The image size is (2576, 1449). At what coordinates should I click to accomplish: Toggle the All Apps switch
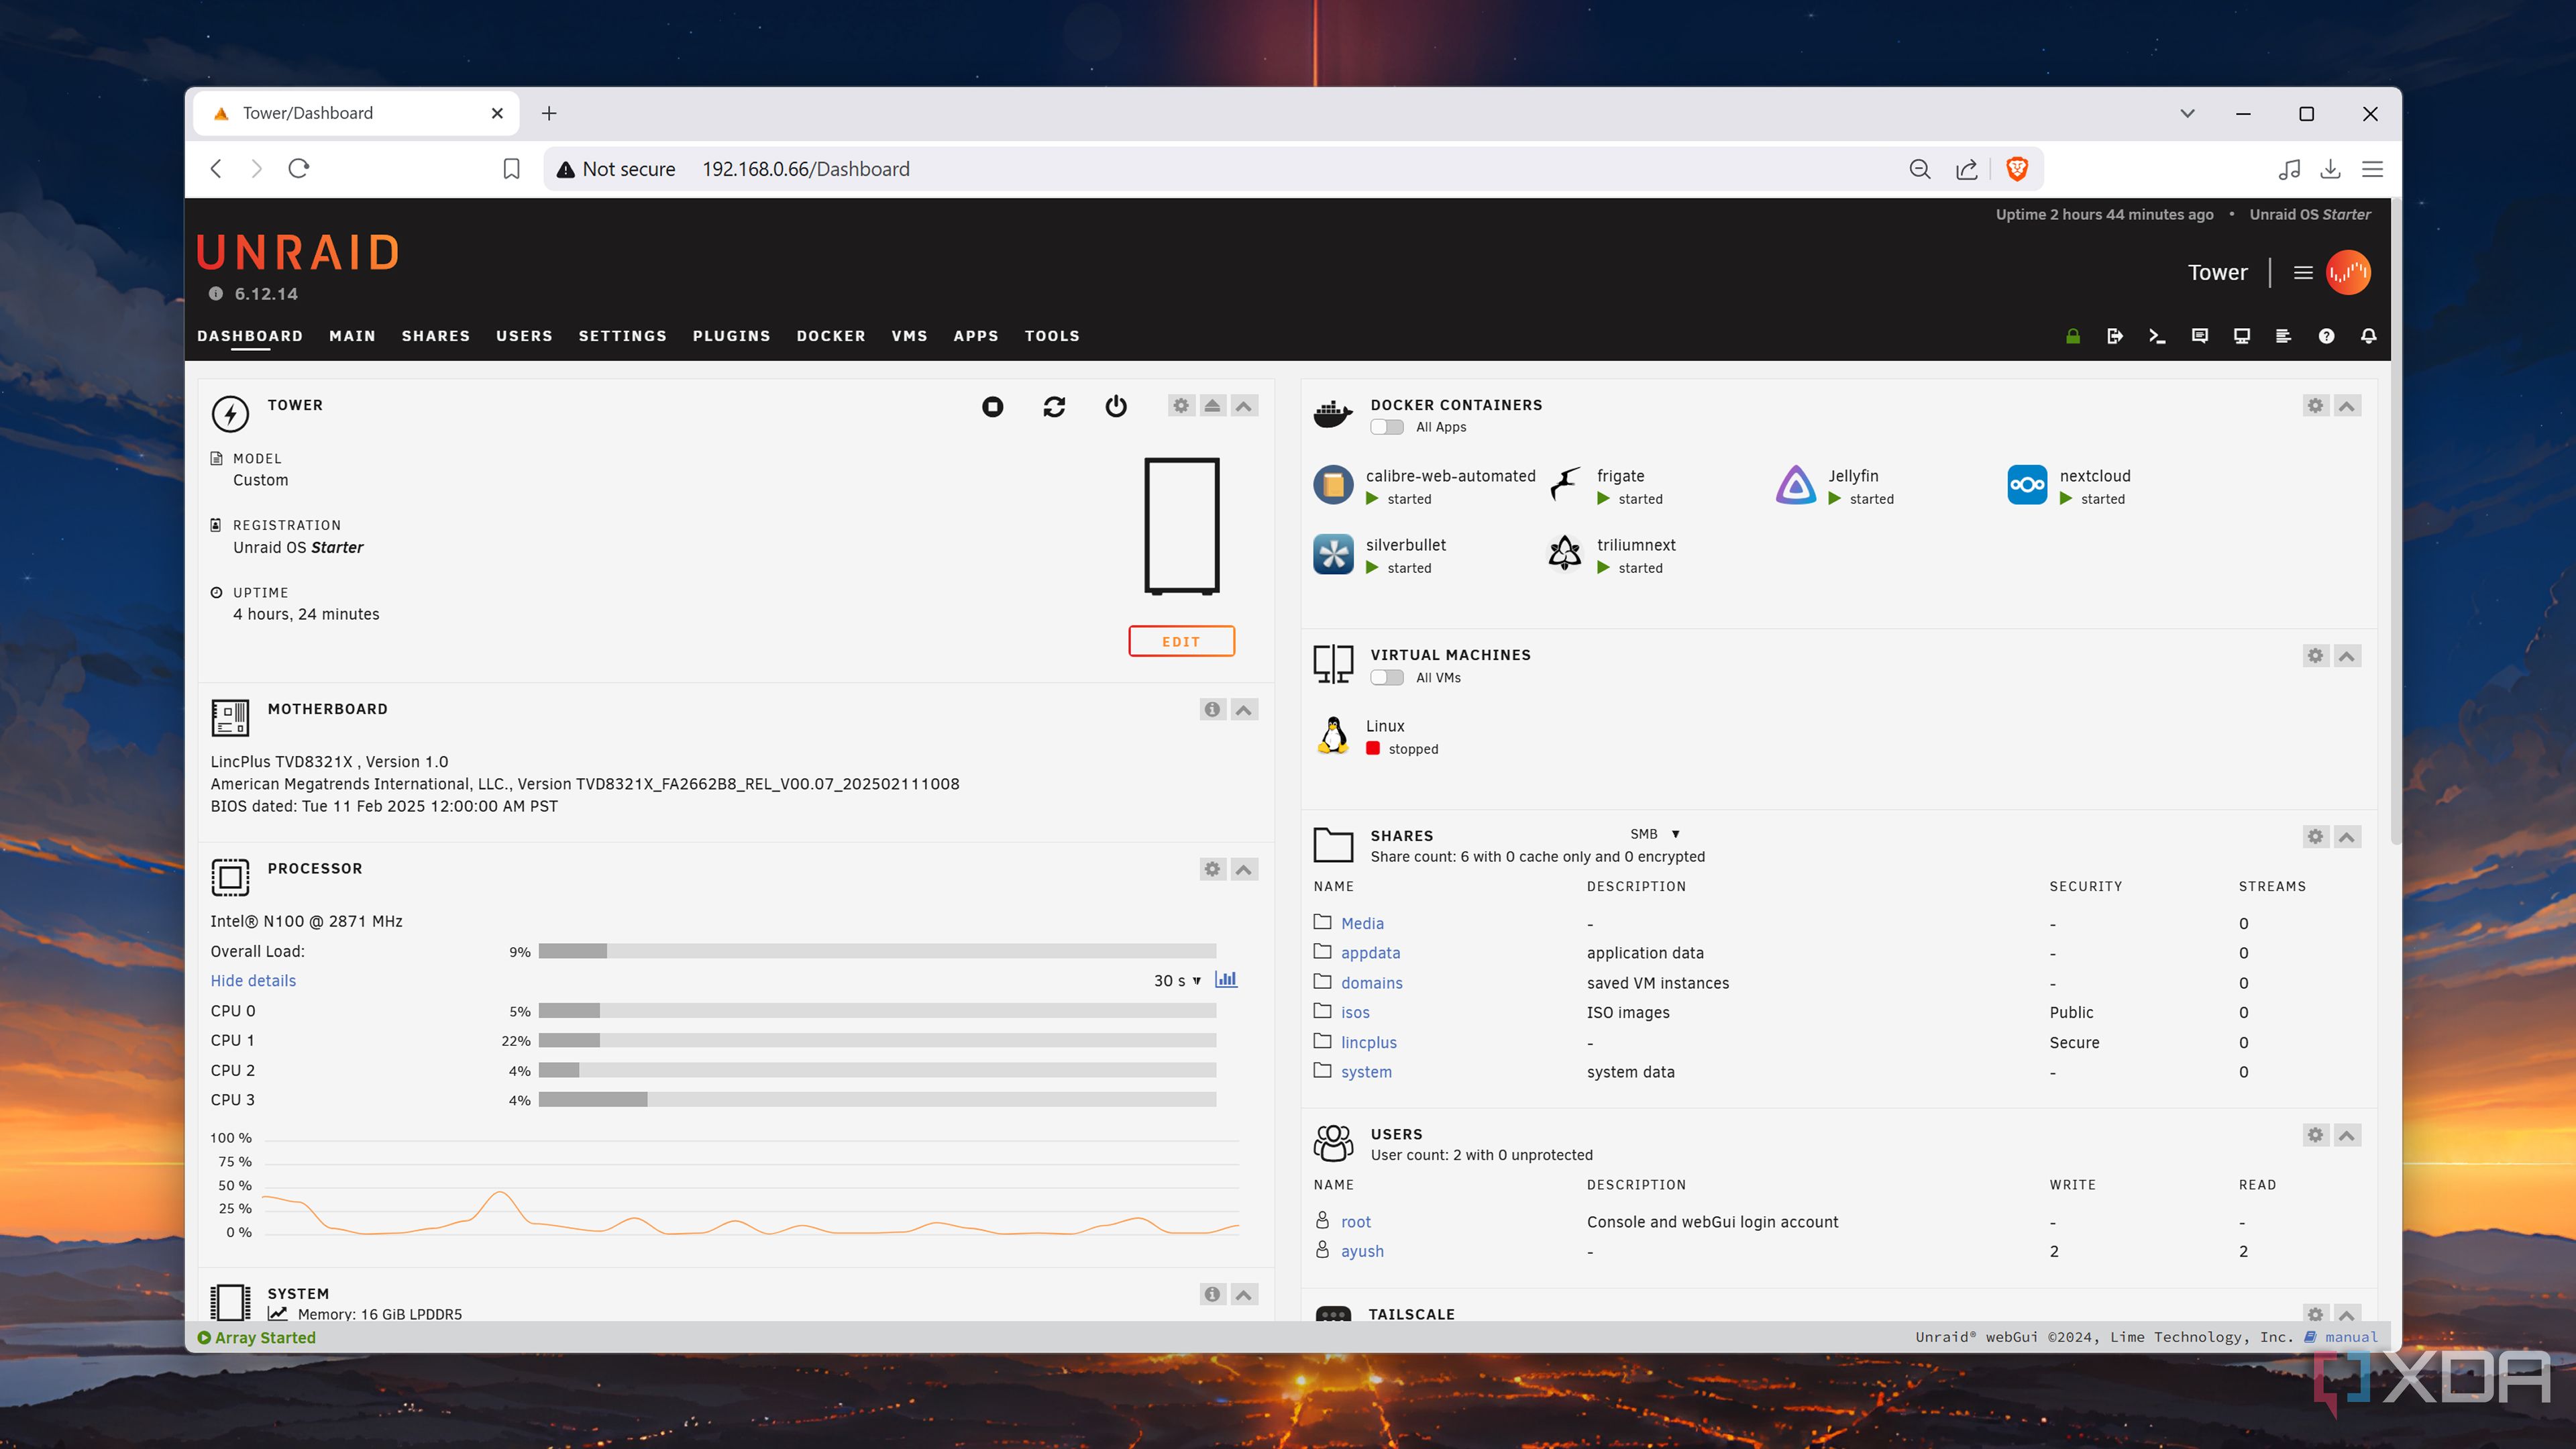tap(1386, 427)
